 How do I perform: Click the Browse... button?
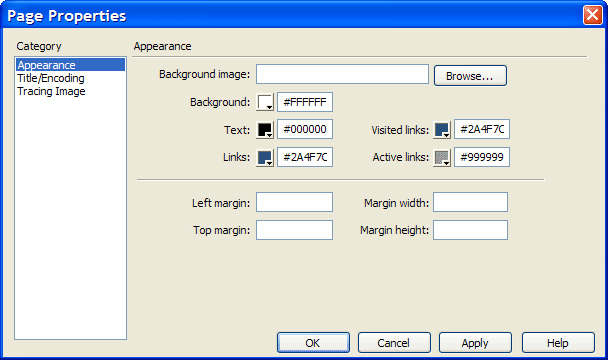tap(470, 76)
